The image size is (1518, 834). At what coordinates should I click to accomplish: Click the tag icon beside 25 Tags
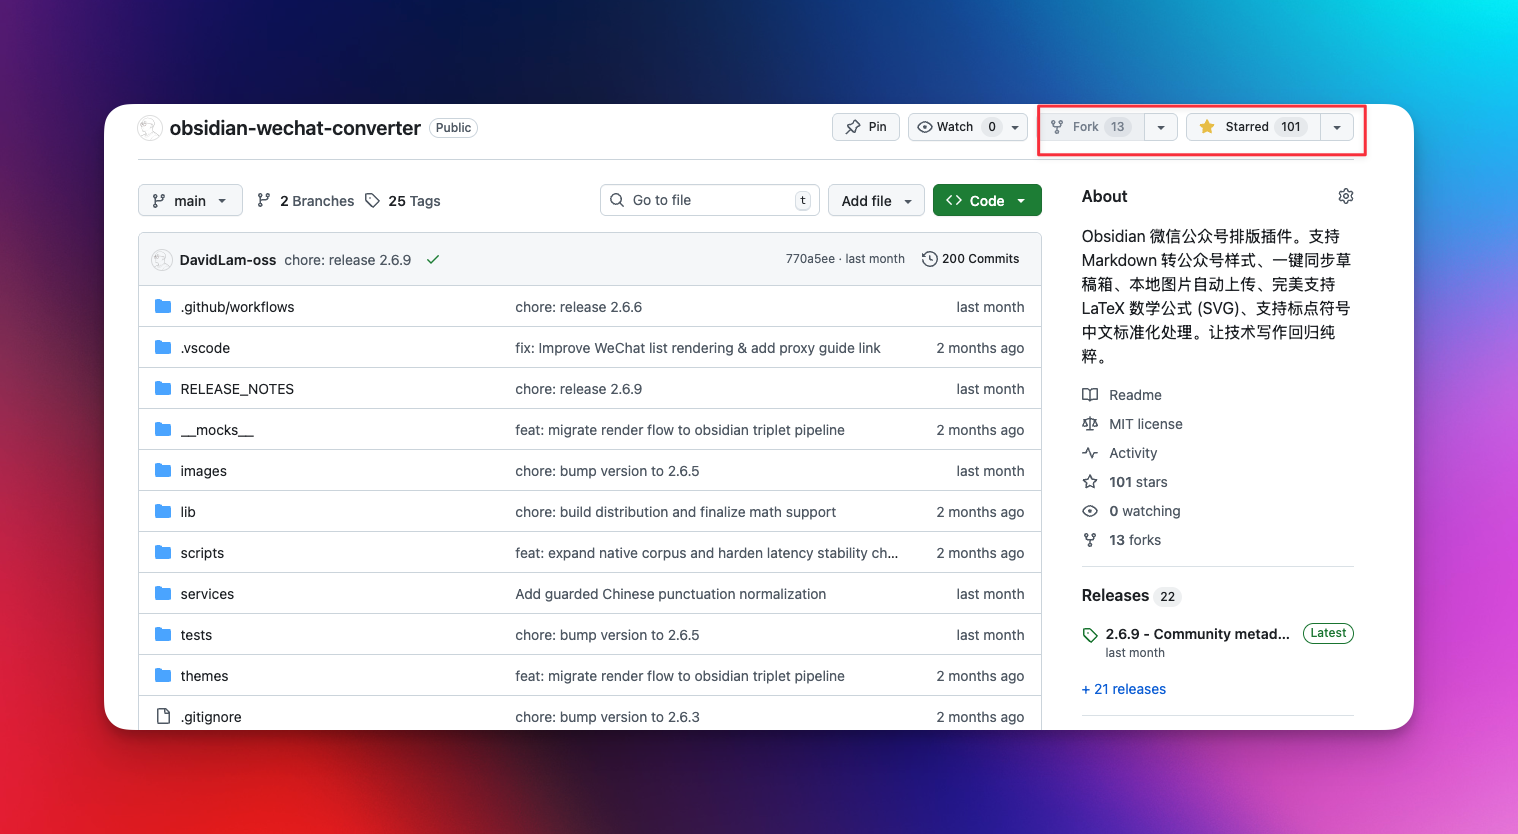pyautogui.click(x=372, y=201)
